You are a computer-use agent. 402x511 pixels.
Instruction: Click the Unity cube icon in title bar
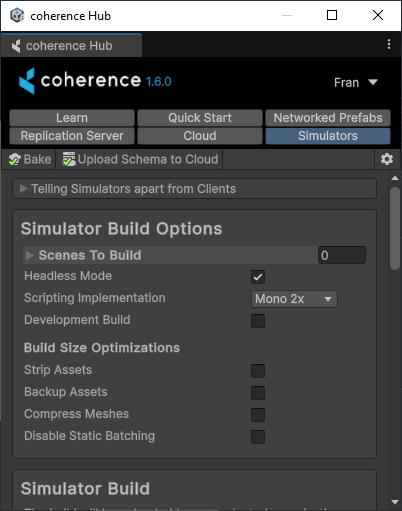pos(17,15)
